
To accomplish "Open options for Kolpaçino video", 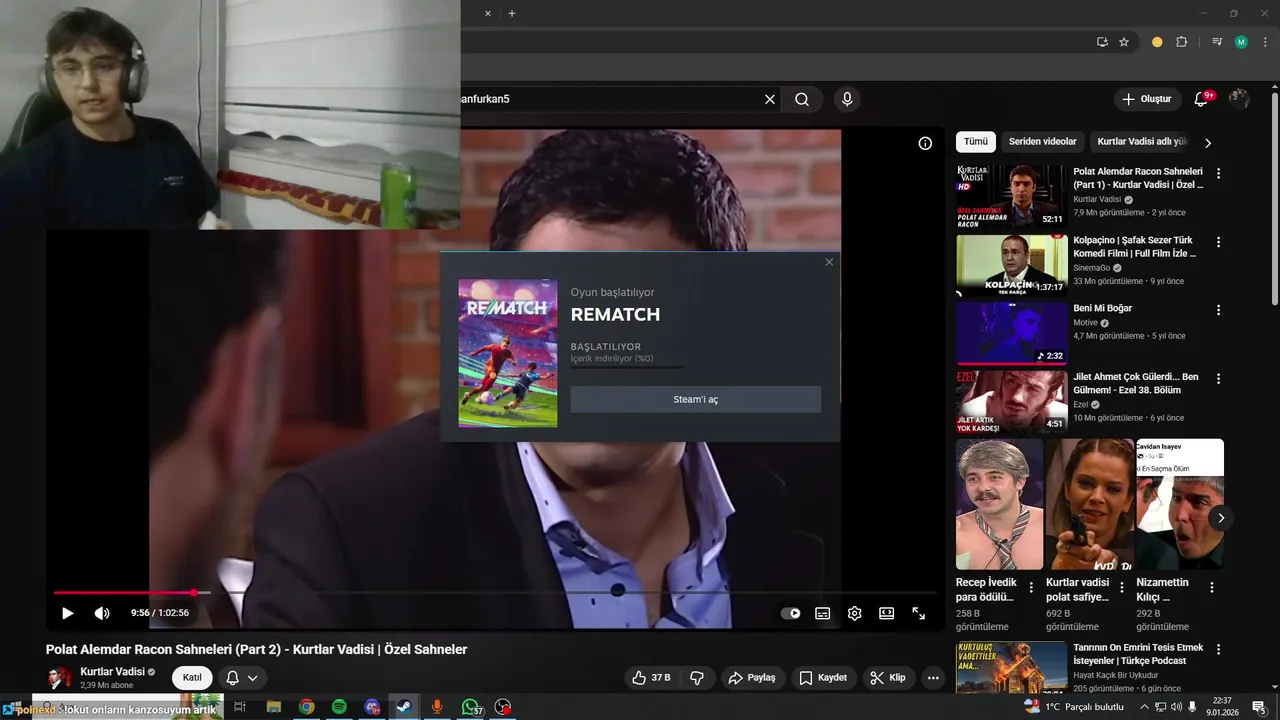I will click(x=1218, y=242).
